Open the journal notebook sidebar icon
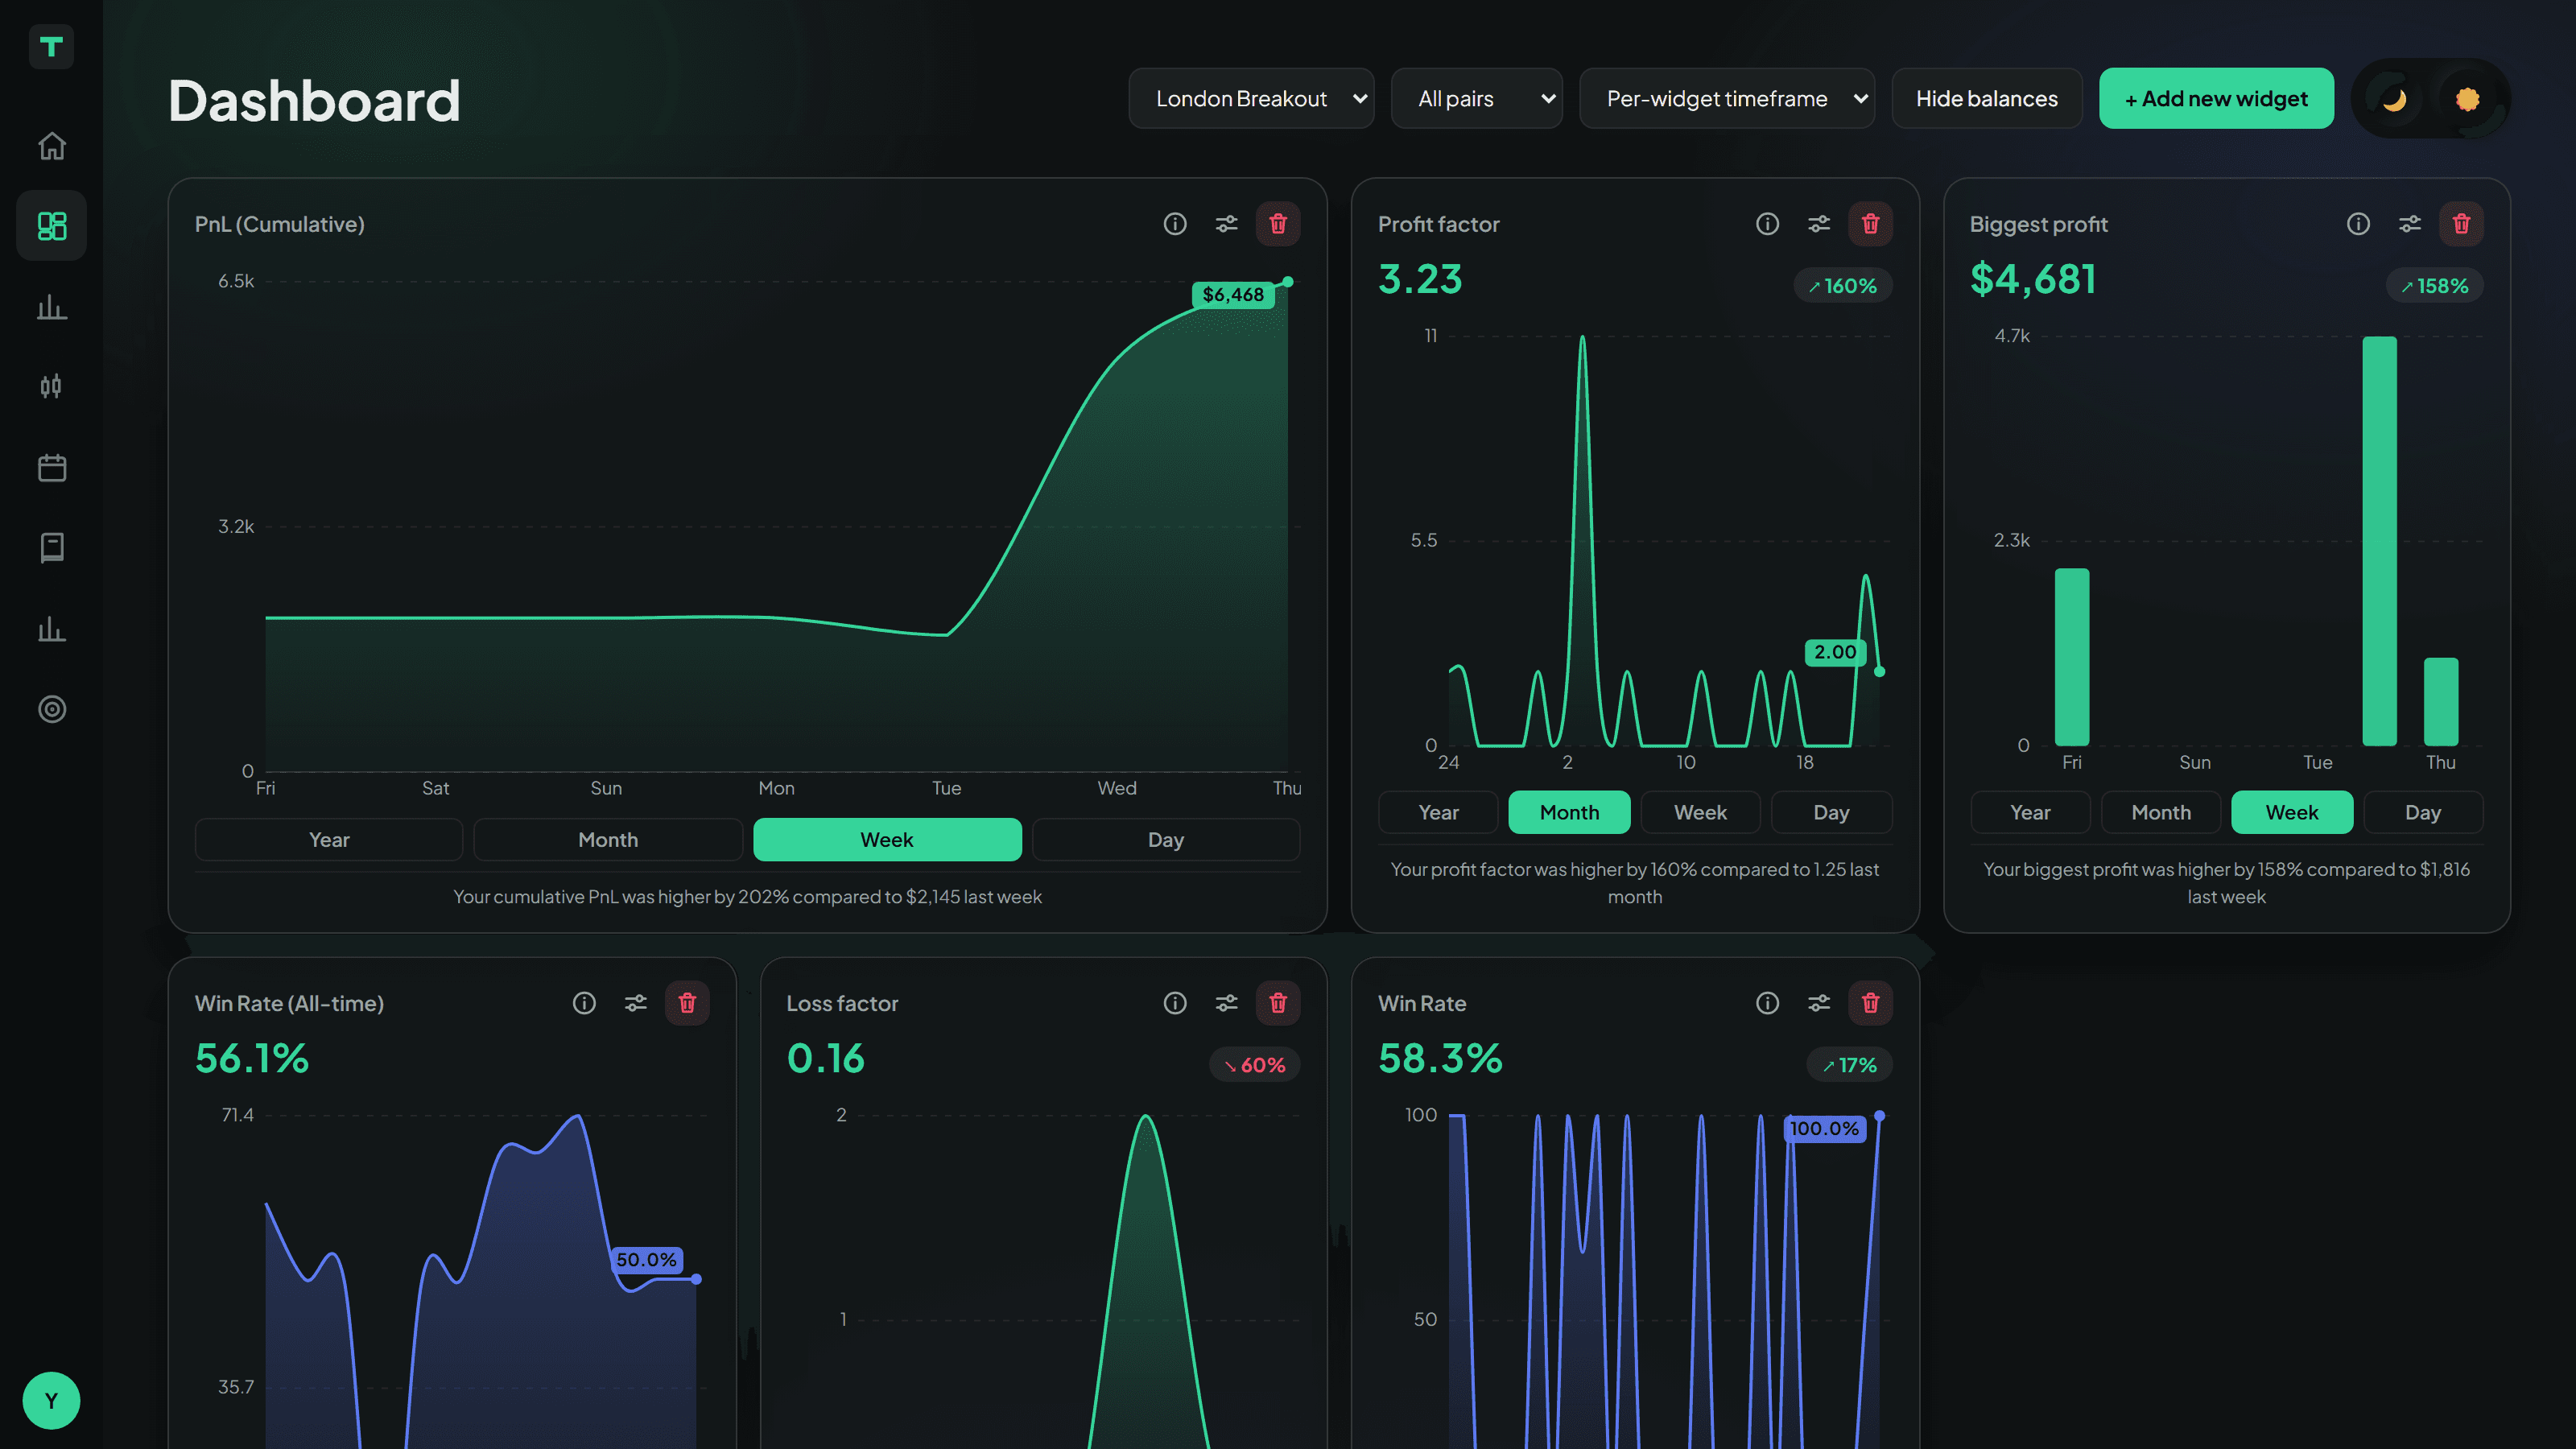The width and height of the screenshot is (2576, 1449). [52, 547]
